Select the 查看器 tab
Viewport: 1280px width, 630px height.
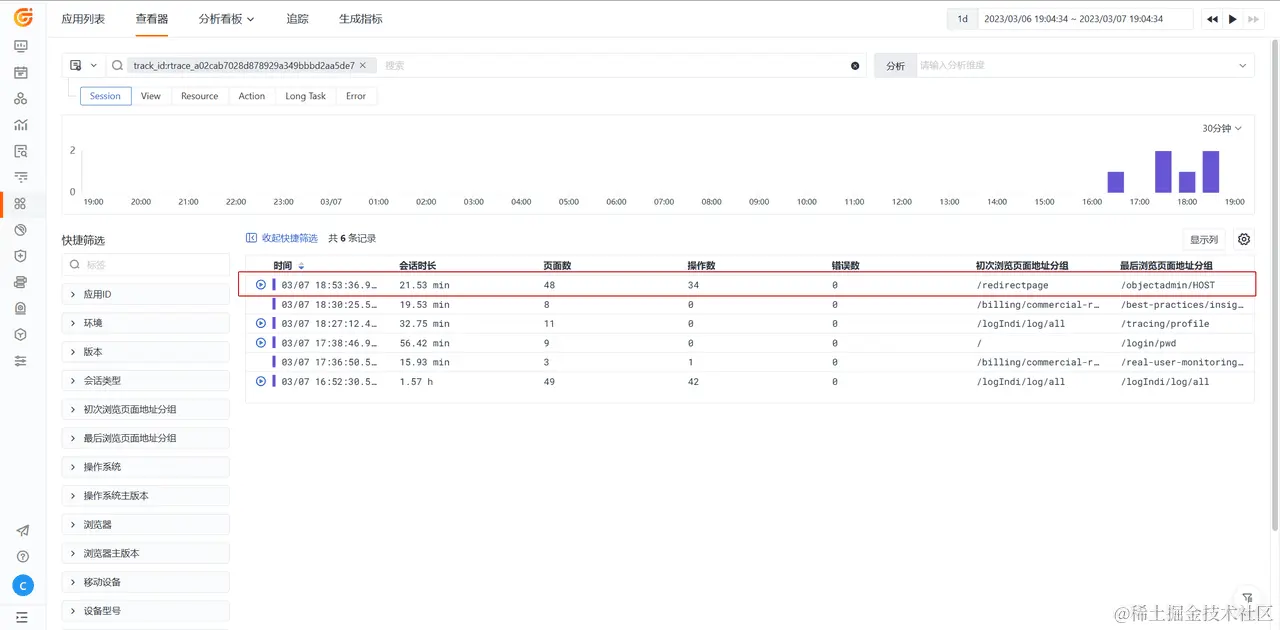coord(152,19)
